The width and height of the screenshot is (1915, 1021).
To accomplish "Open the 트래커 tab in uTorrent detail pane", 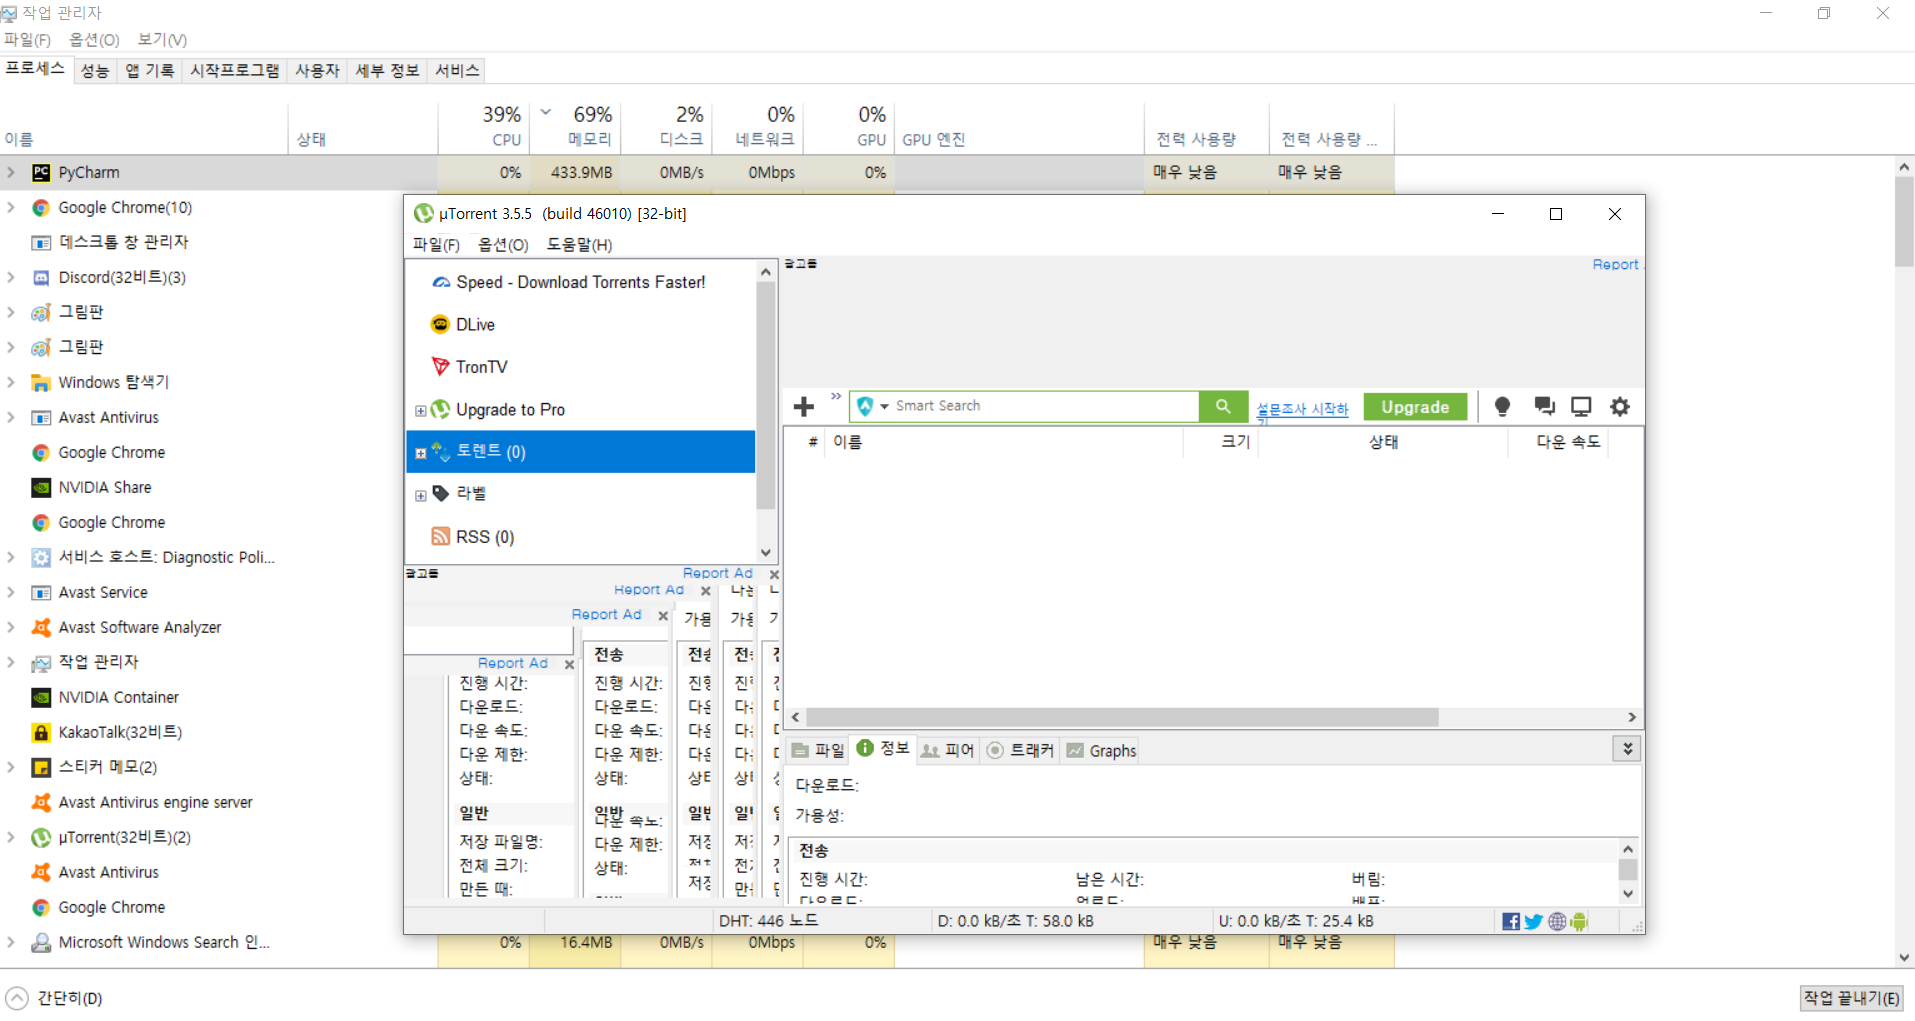I will (1020, 750).
